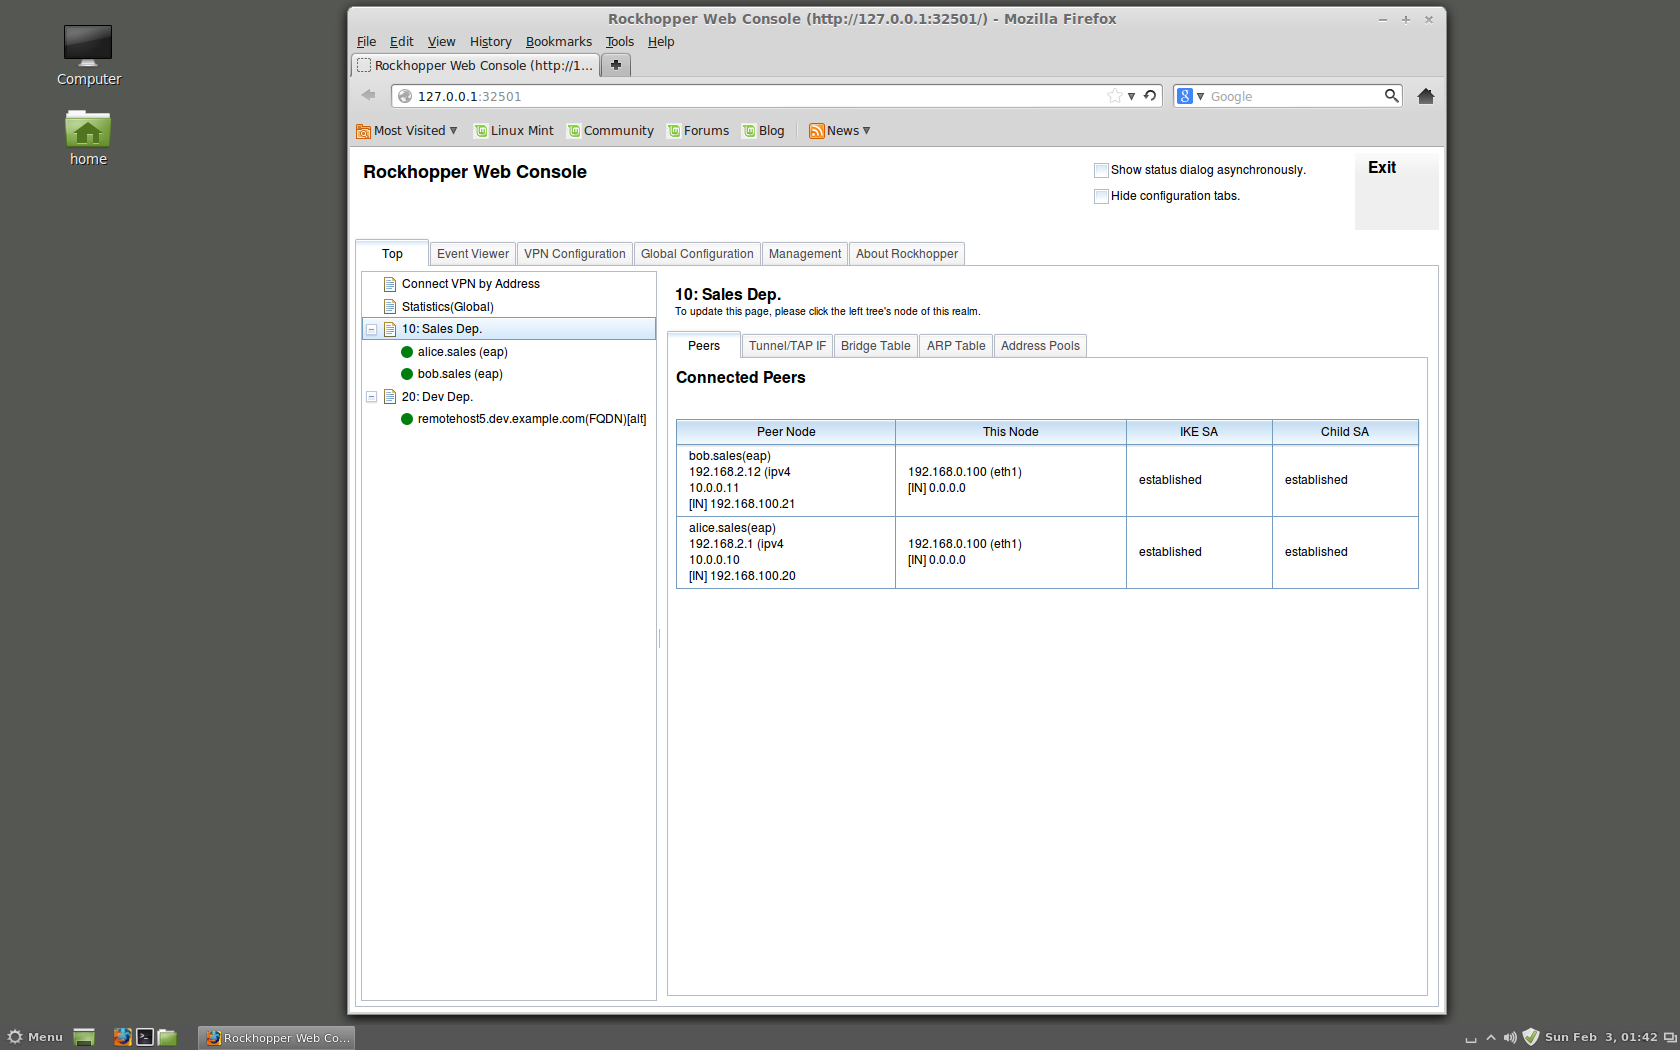The width and height of the screenshot is (1680, 1050).
Task: Switch to the Event Viewer tab
Action: 472,254
